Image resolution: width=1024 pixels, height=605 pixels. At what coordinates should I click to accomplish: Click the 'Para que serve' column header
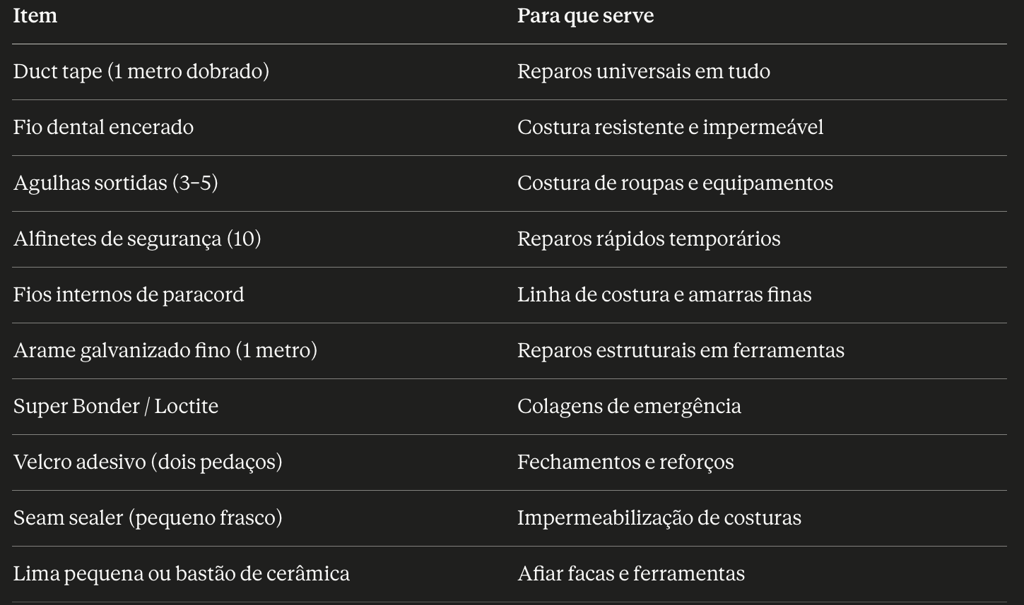[x=585, y=16]
